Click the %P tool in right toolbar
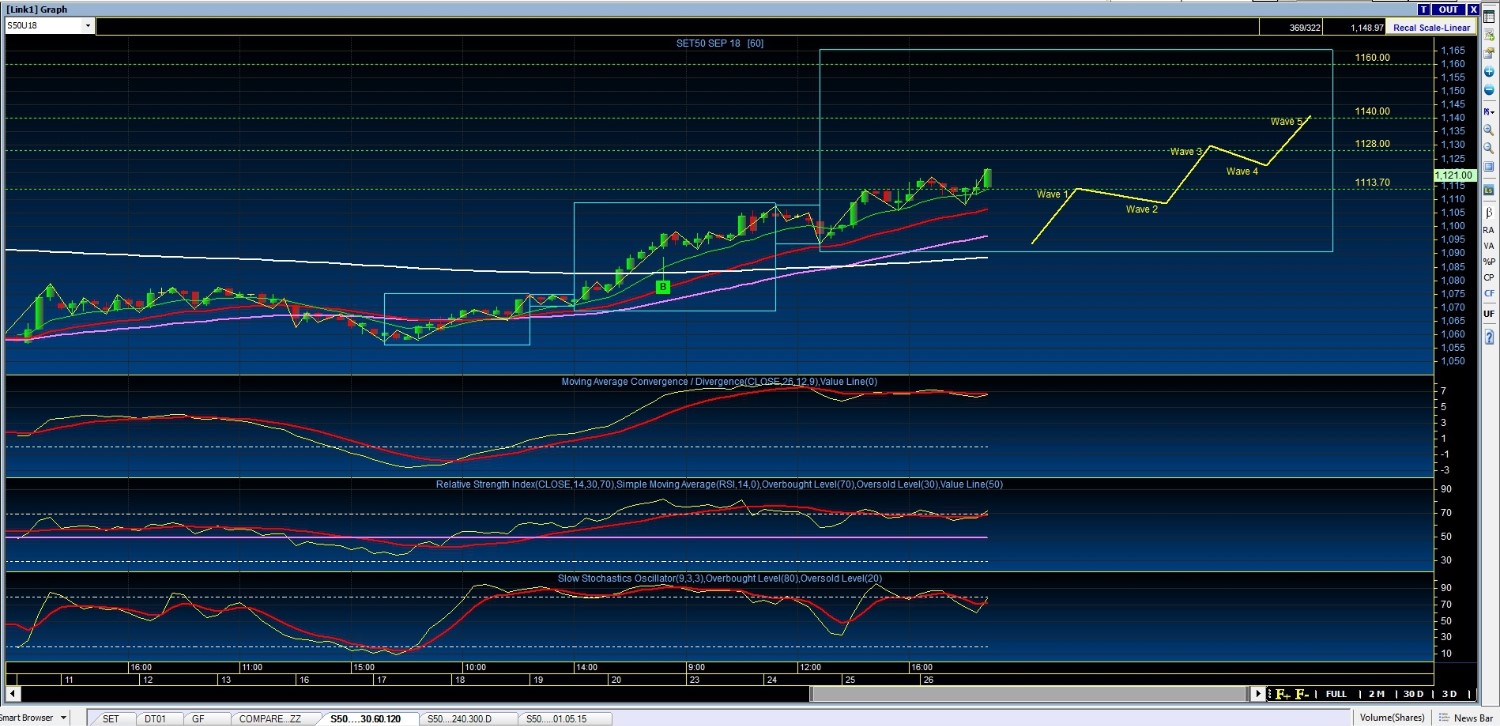This screenshot has width=1500, height=726. point(1488,262)
